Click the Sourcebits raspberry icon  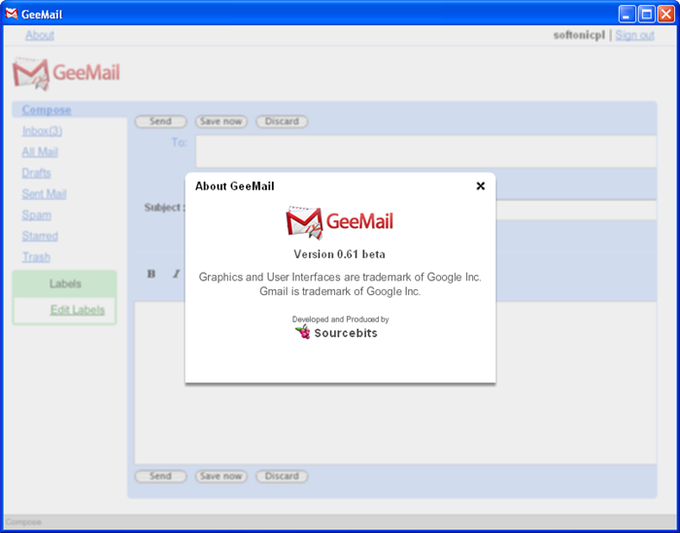[303, 332]
